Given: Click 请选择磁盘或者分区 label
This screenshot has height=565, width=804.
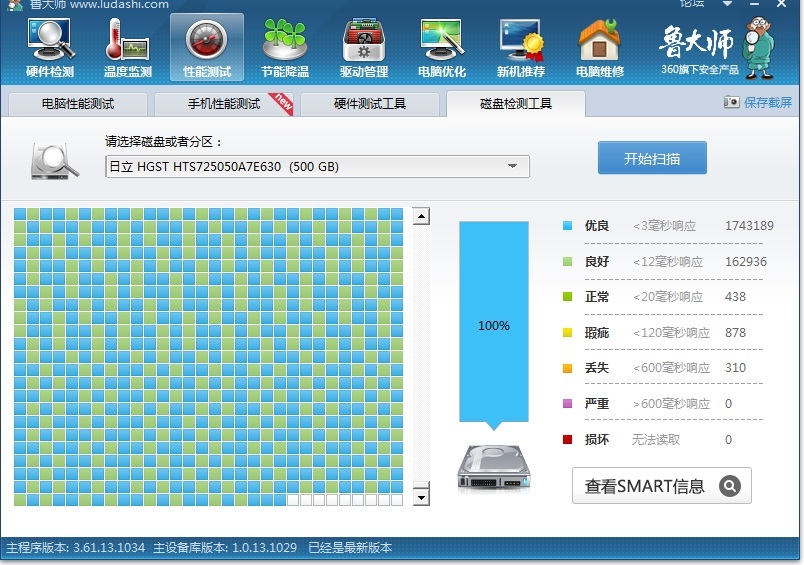Looking at the screenshot, I should 164,142.
